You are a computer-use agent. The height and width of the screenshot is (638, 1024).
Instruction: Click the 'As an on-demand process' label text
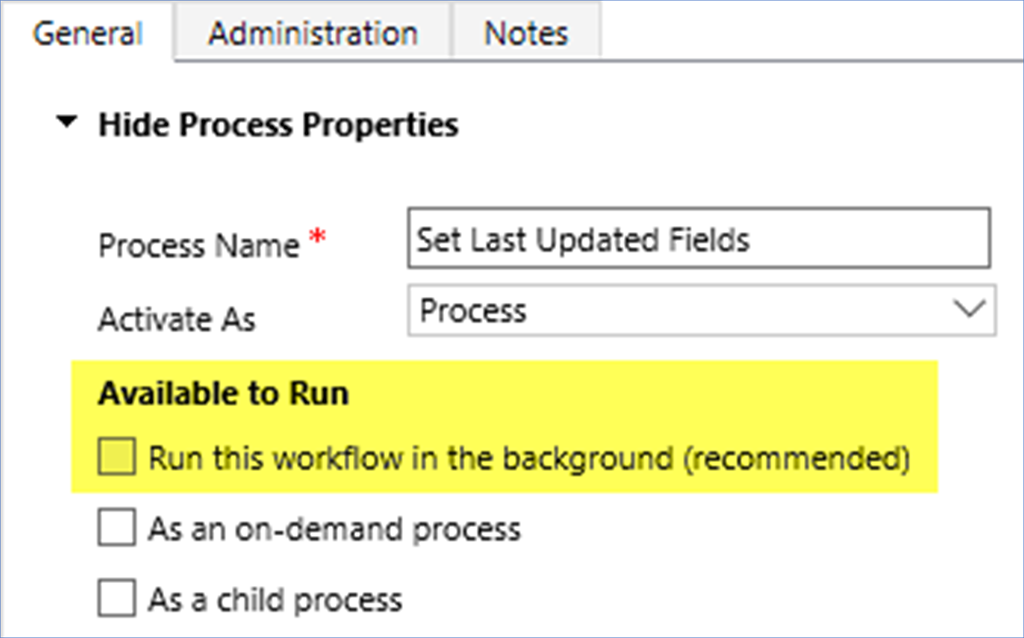pos(334,529)
